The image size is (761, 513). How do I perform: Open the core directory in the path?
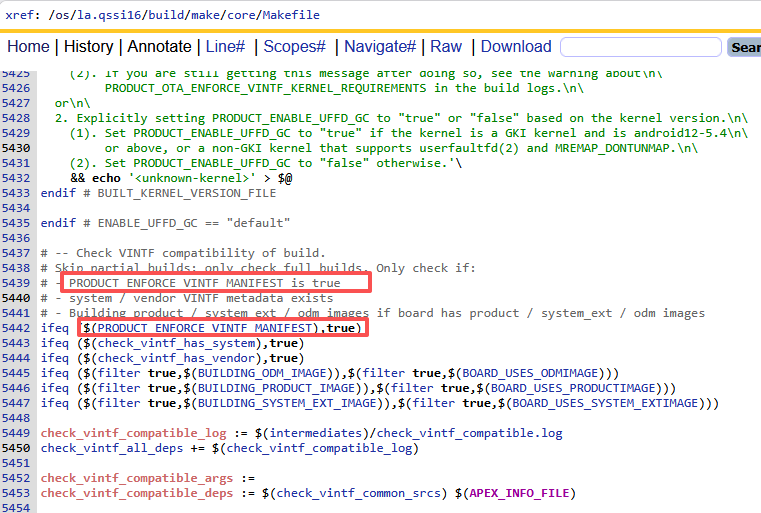241,15
